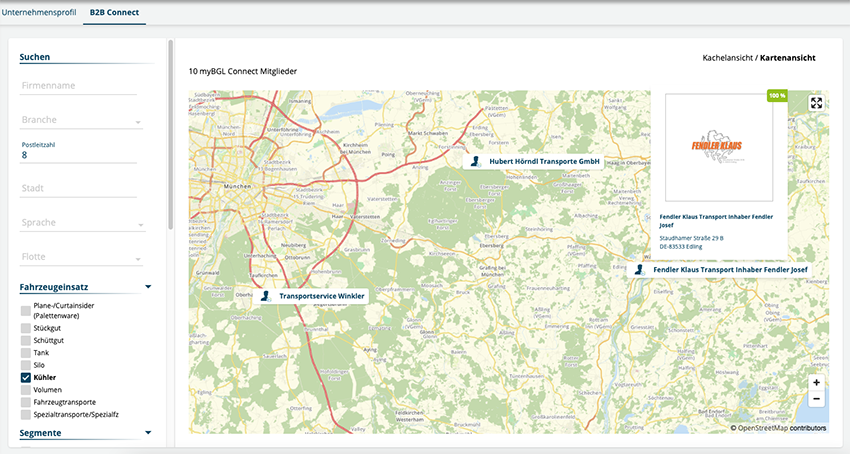This screenshot has width=850, height=454.
Task: Open the Fendler Klaus logo thumbnail
Action: coord(719,148)
